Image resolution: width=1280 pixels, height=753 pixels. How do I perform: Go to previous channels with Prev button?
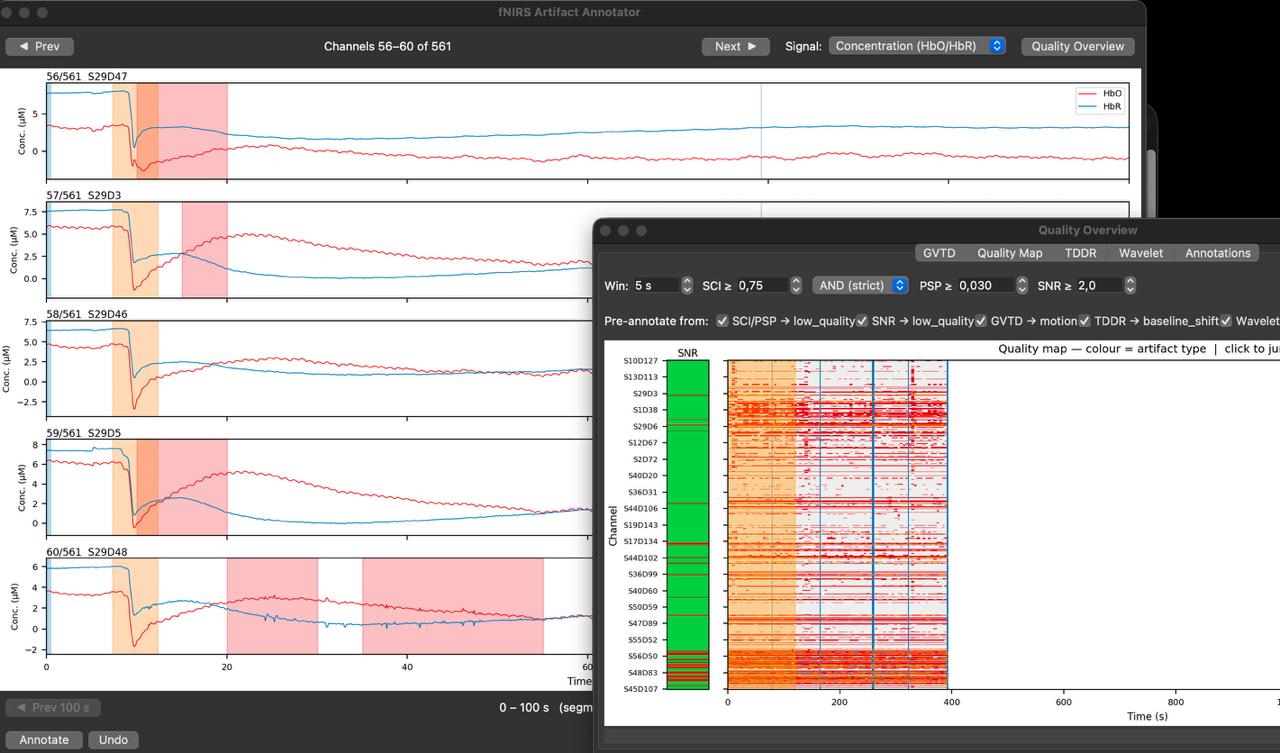(39, 46)
